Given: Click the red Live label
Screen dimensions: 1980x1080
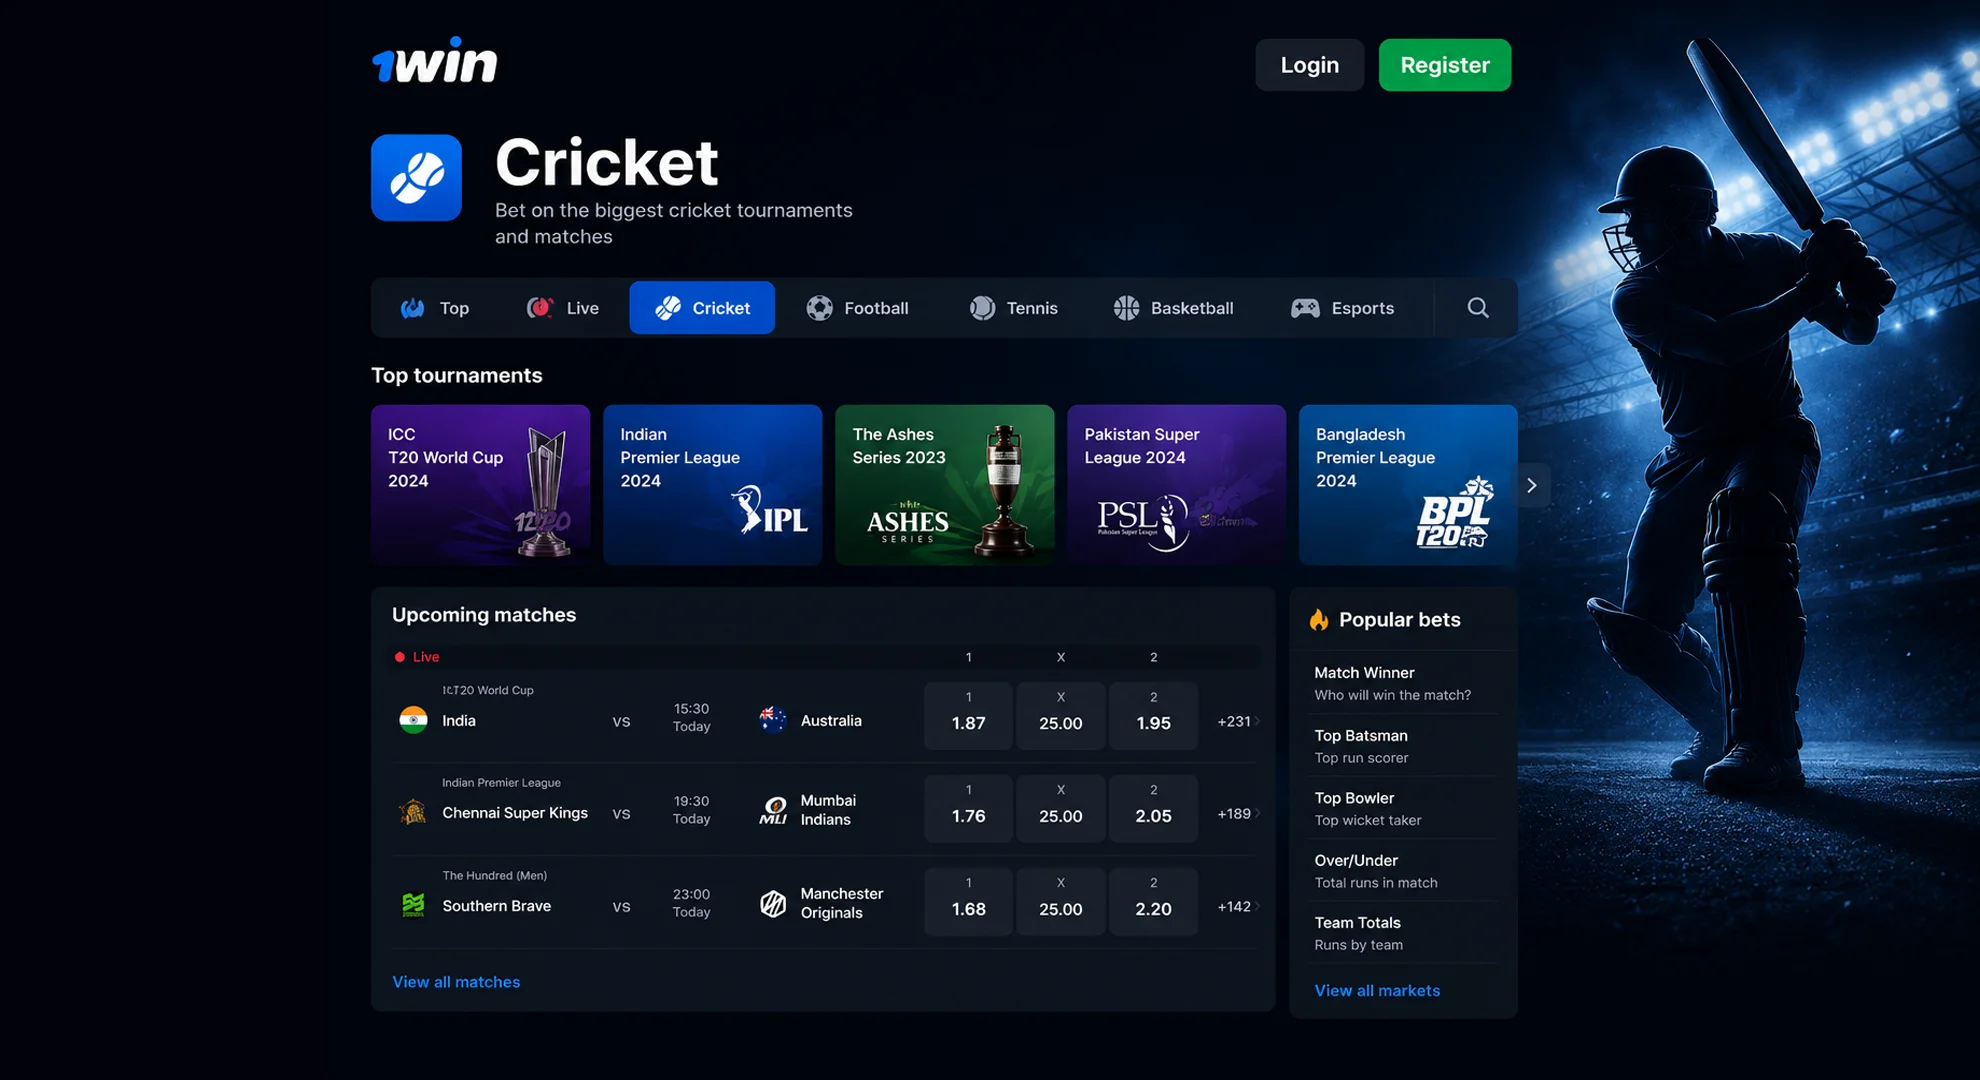Looking at the screenshot, I should point(426,657).
